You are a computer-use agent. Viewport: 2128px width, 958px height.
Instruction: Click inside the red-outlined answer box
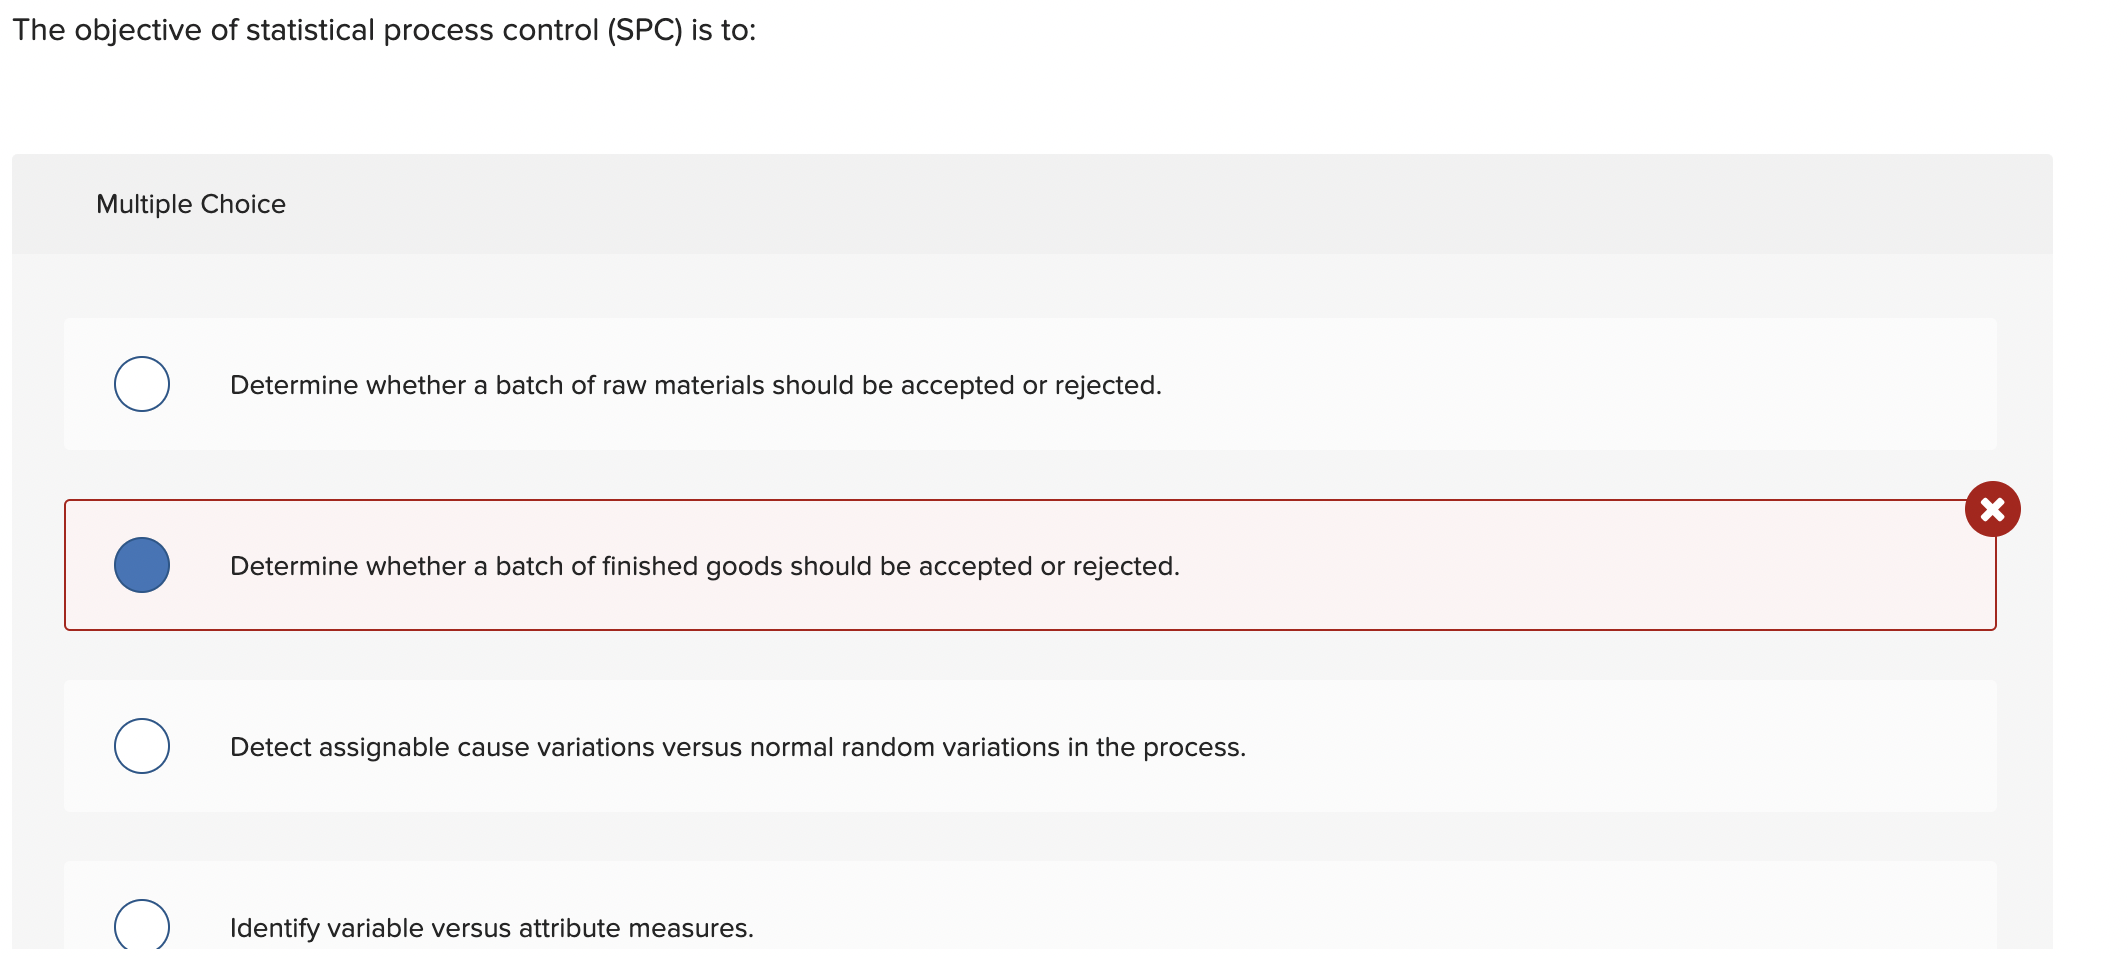click(x=1030, y=565)
